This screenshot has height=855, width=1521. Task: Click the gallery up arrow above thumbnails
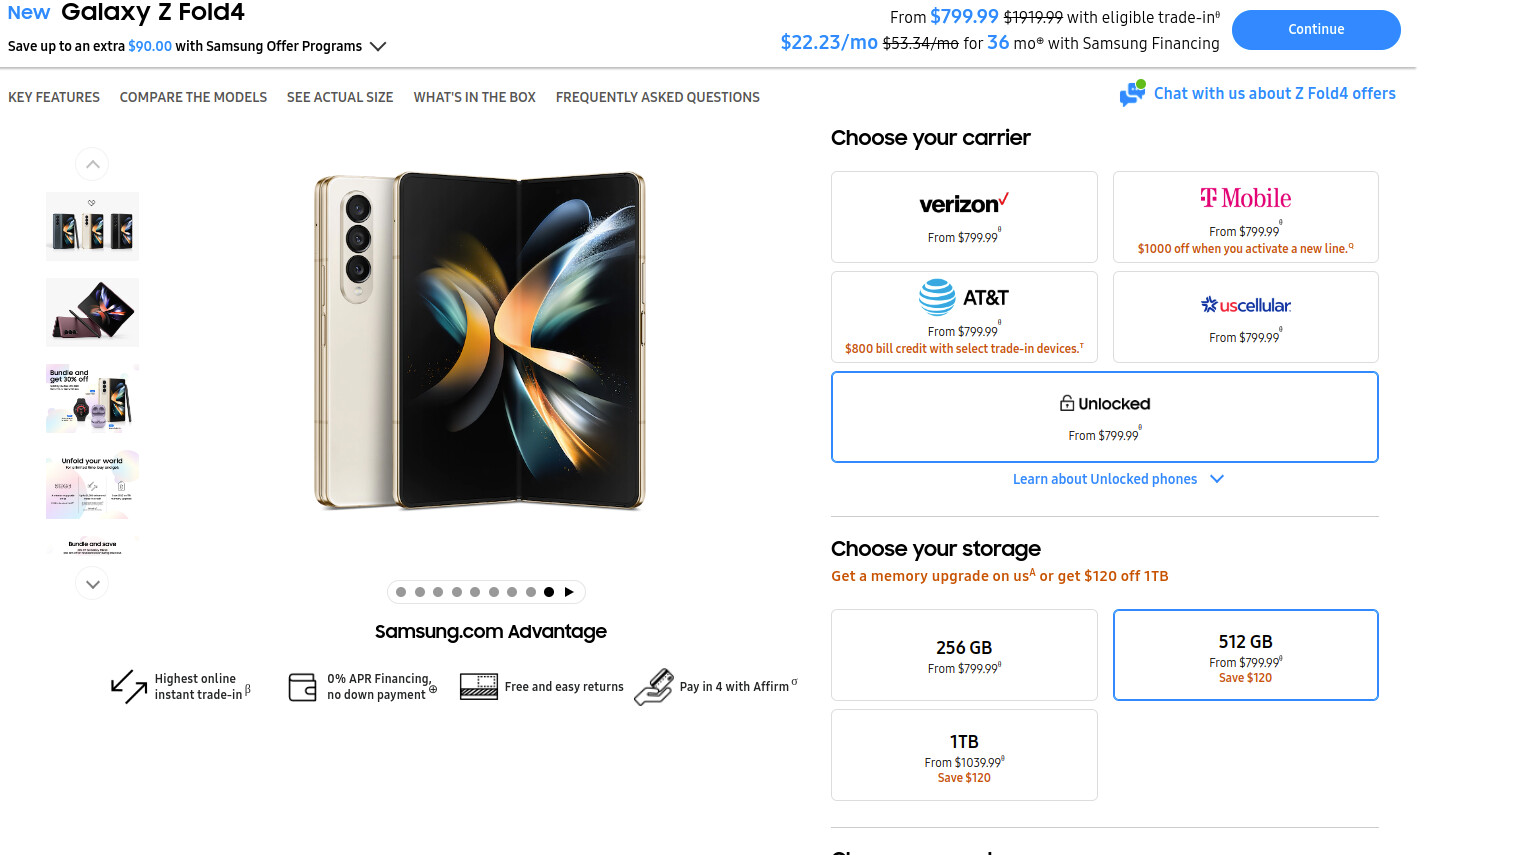pyautogui.click(x=92, y=164)
